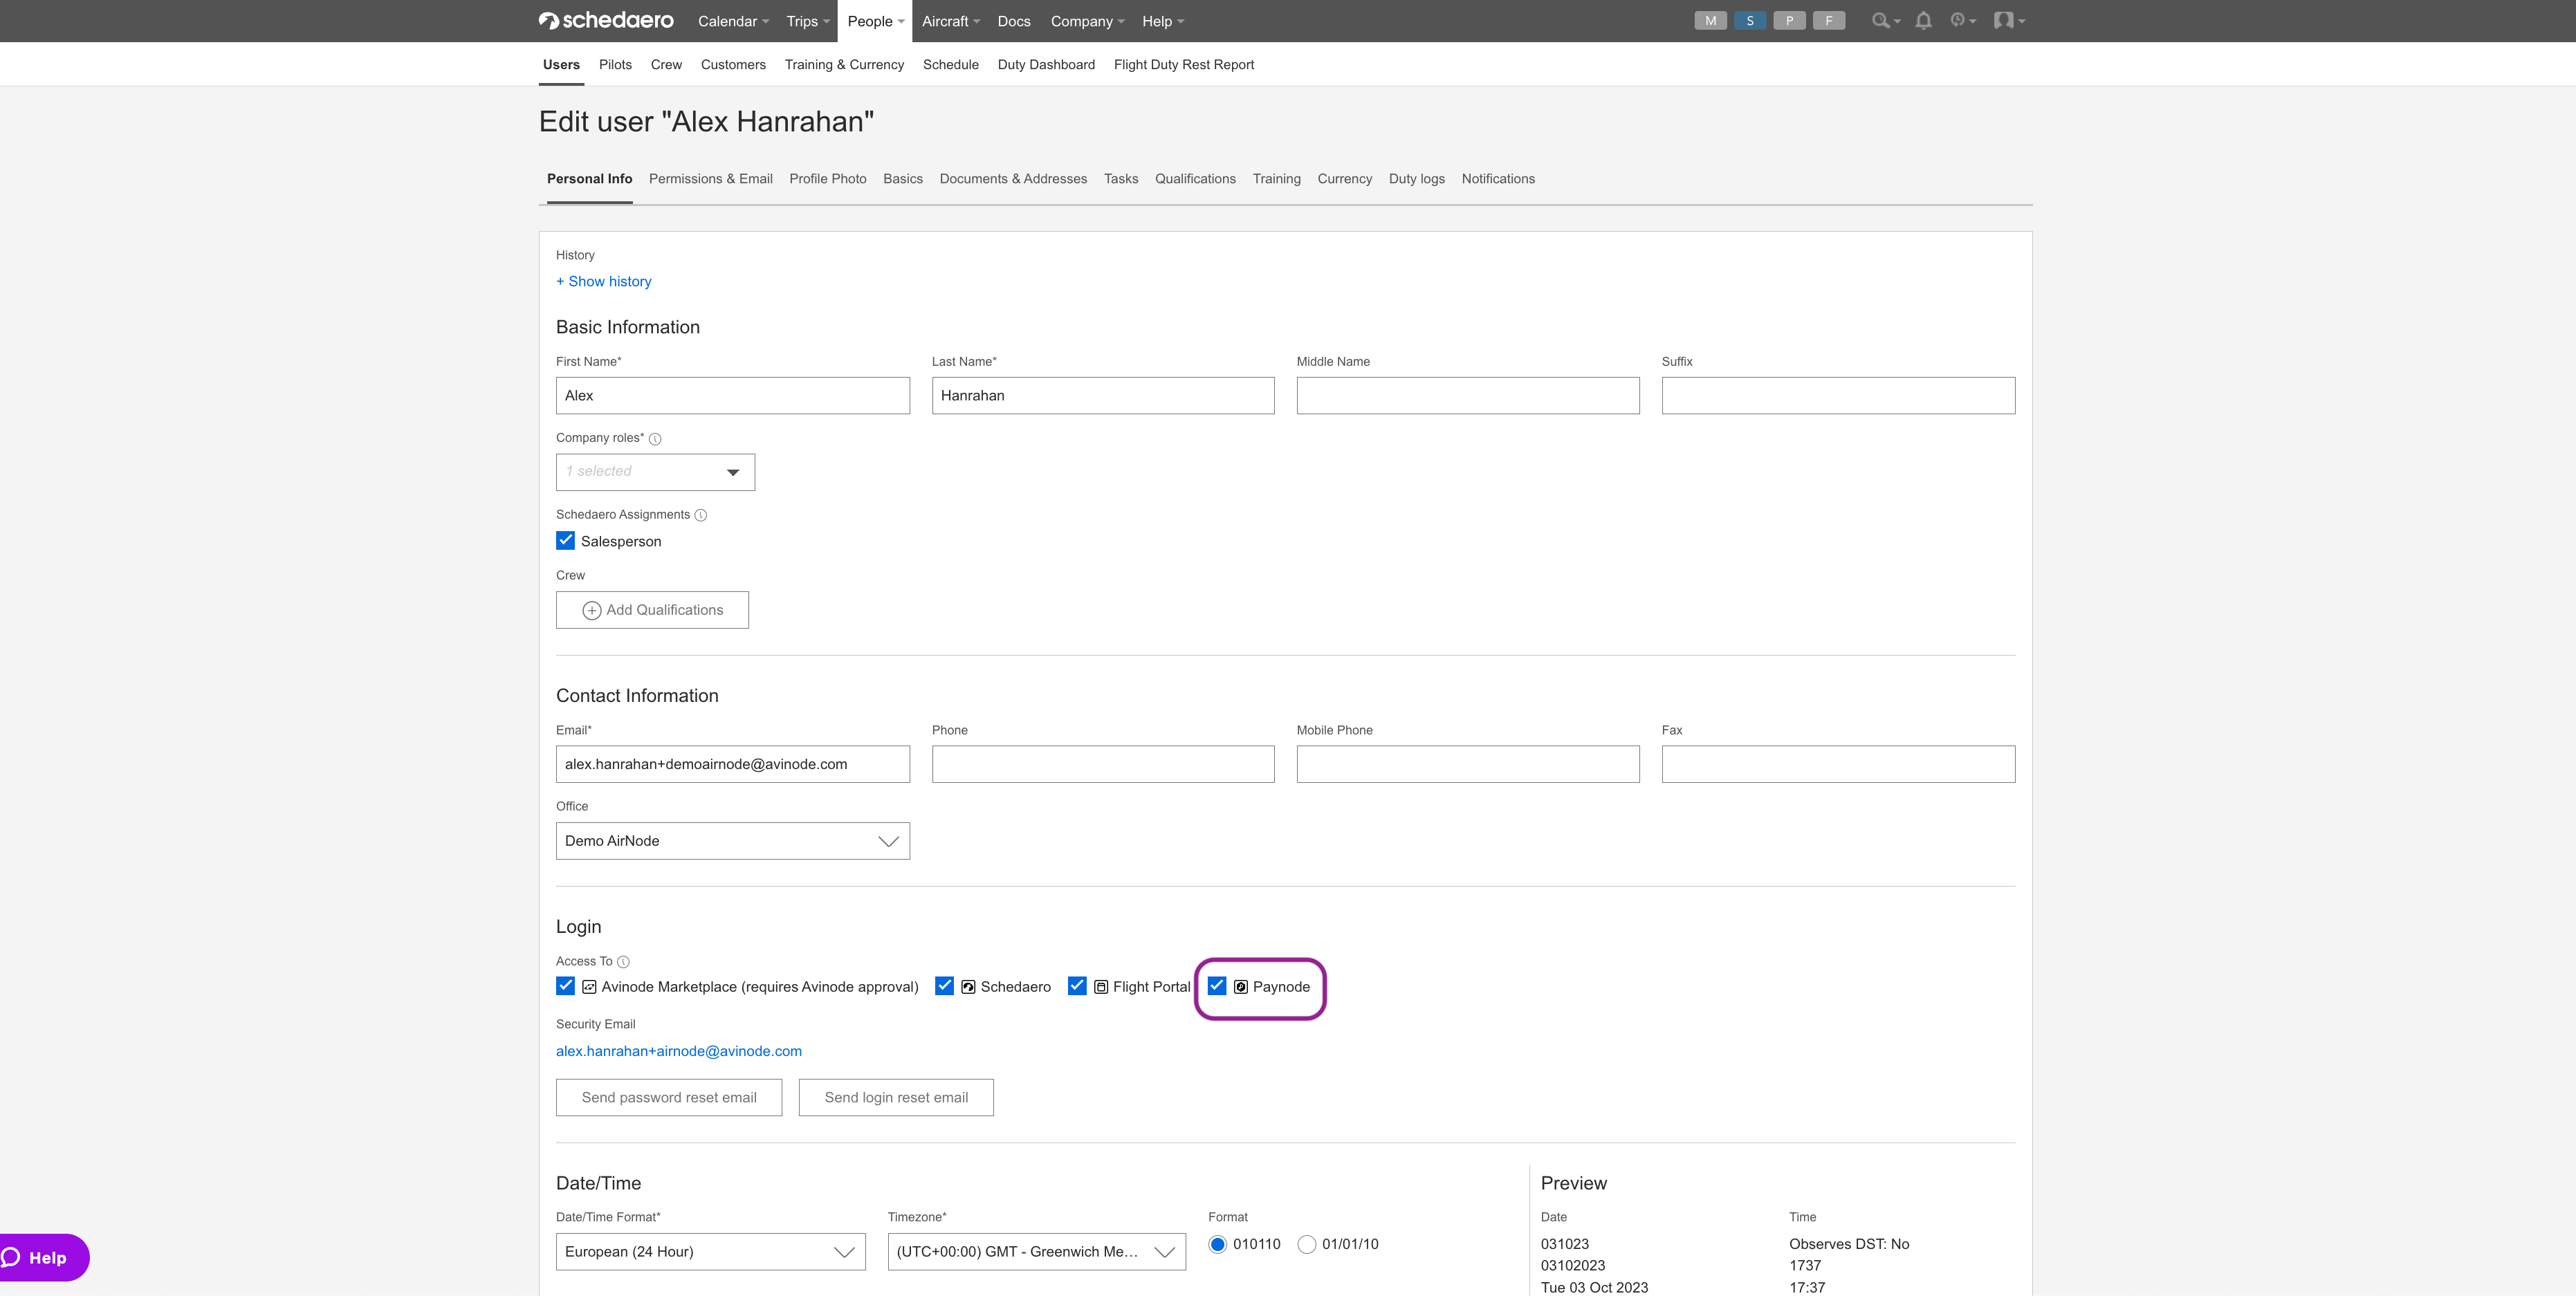
Task: Open the Calendar menu
Action: pos(733,21)
